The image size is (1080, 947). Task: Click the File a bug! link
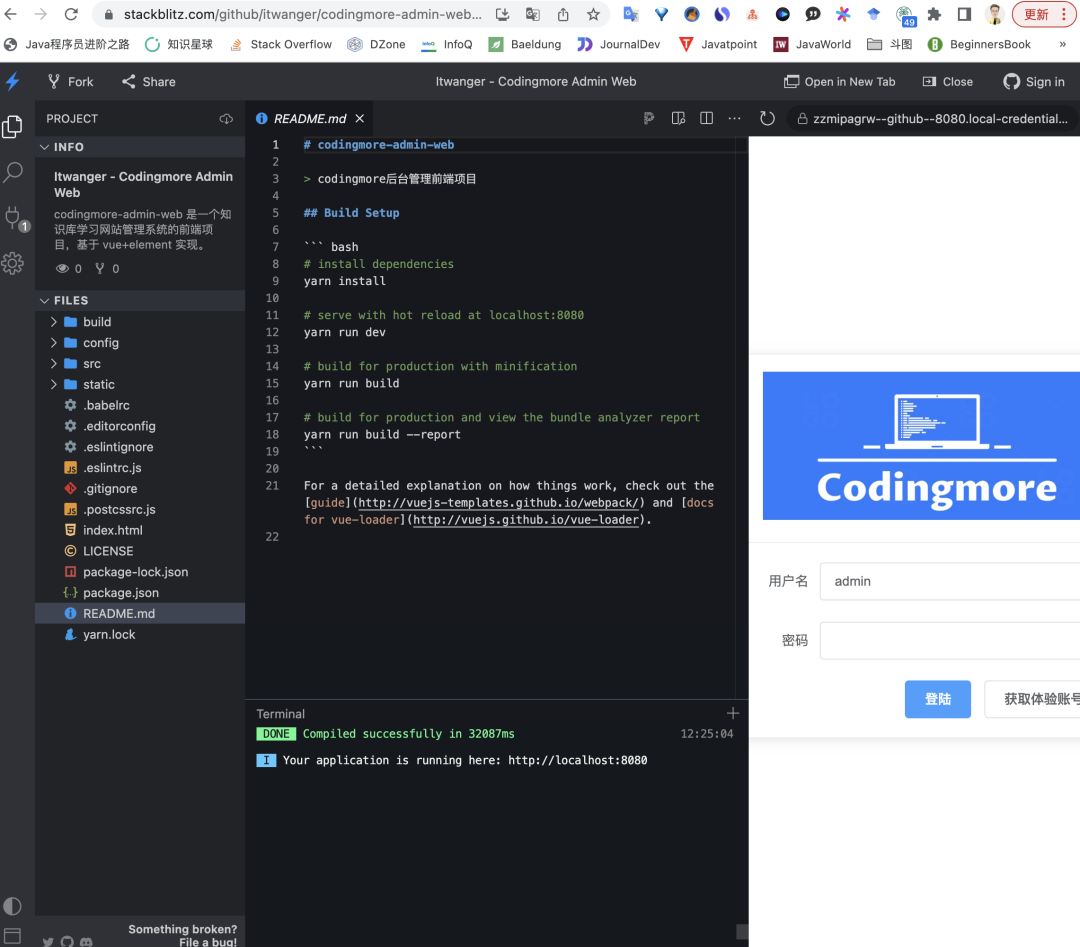207,941
